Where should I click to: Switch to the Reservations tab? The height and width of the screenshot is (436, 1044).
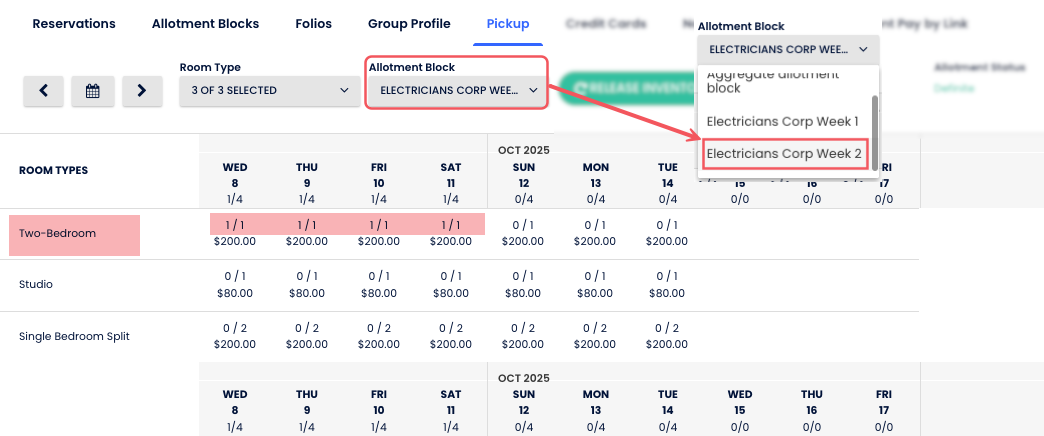[x=74, y=24]
